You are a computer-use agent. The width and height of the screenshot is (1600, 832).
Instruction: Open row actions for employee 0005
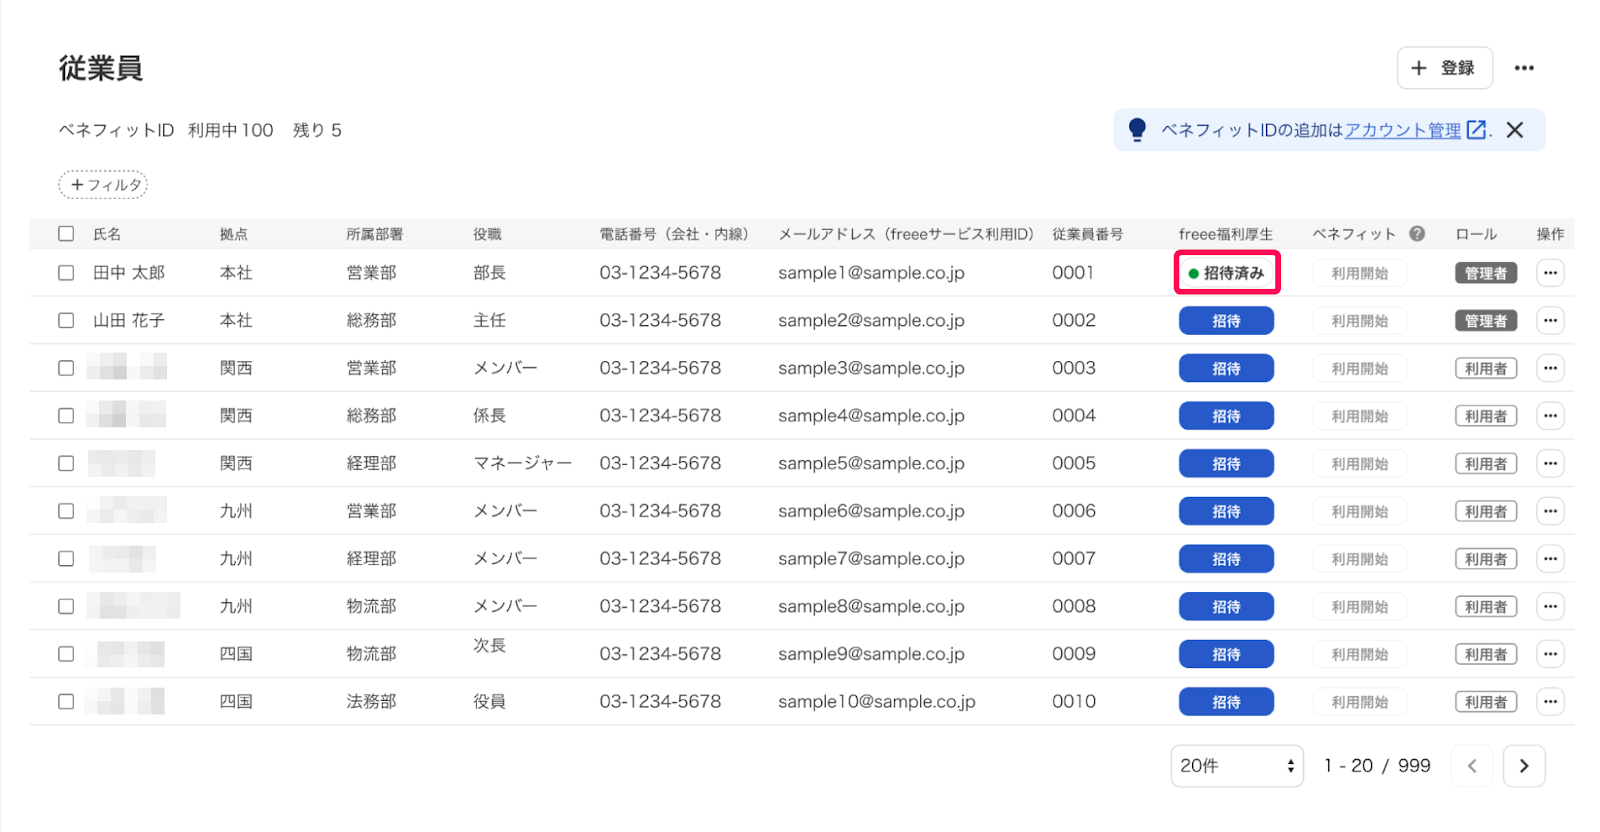click(x=1550, y=464)
